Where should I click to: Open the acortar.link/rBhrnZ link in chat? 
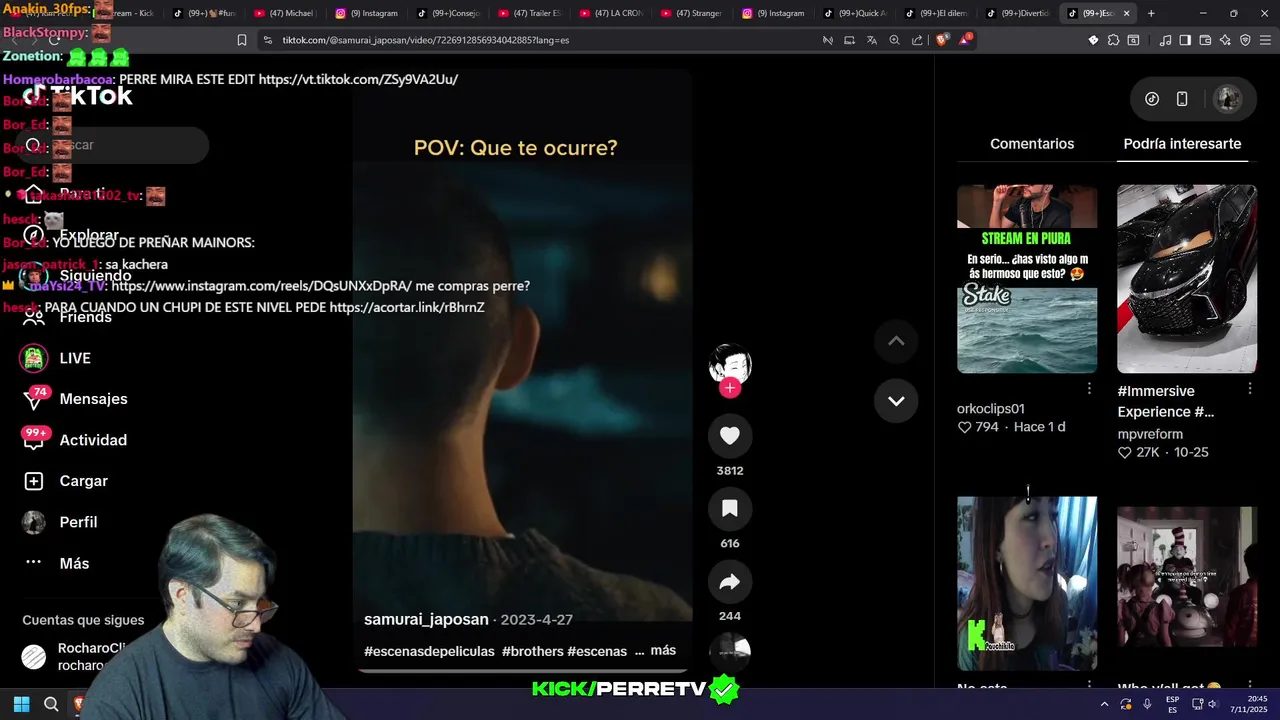pyautogui.click(x=407, y=307)
